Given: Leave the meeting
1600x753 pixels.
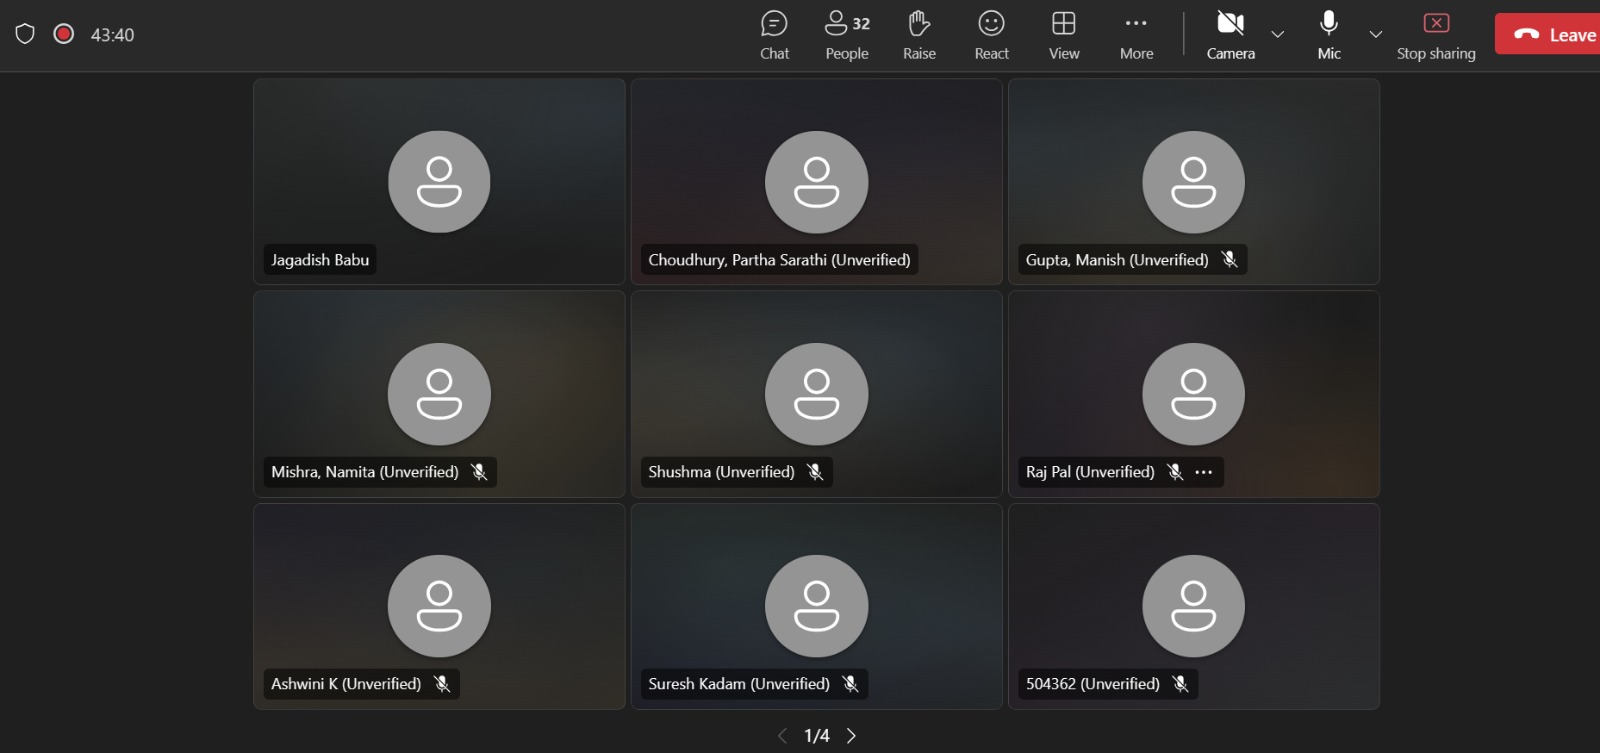Looking at the screenshot, I should point(1550,34).
